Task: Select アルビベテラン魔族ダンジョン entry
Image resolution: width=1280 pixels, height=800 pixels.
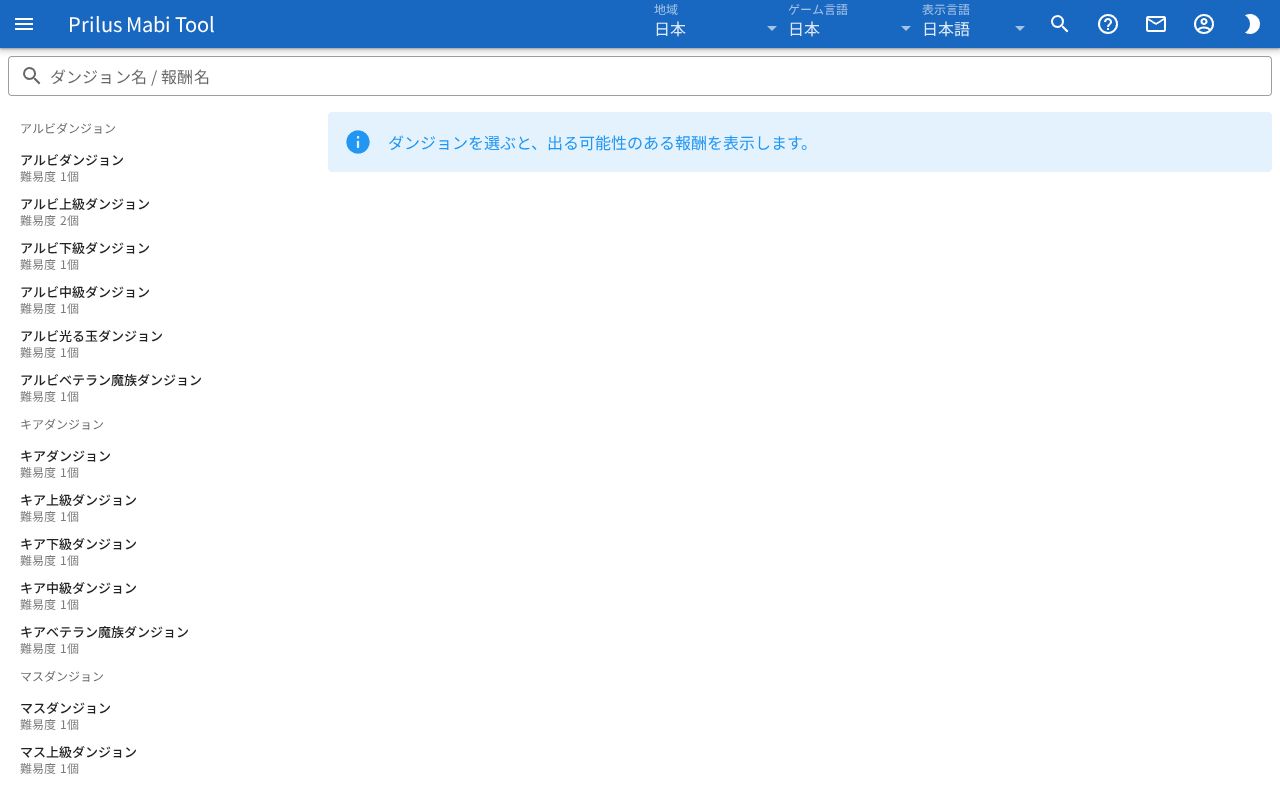Action: pyautogui.click(x=160, y=388)
